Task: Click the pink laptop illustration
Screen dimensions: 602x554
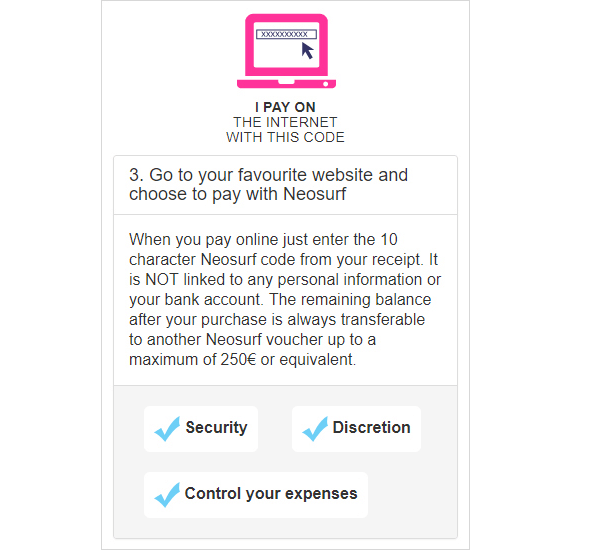Action: (286, 51)
